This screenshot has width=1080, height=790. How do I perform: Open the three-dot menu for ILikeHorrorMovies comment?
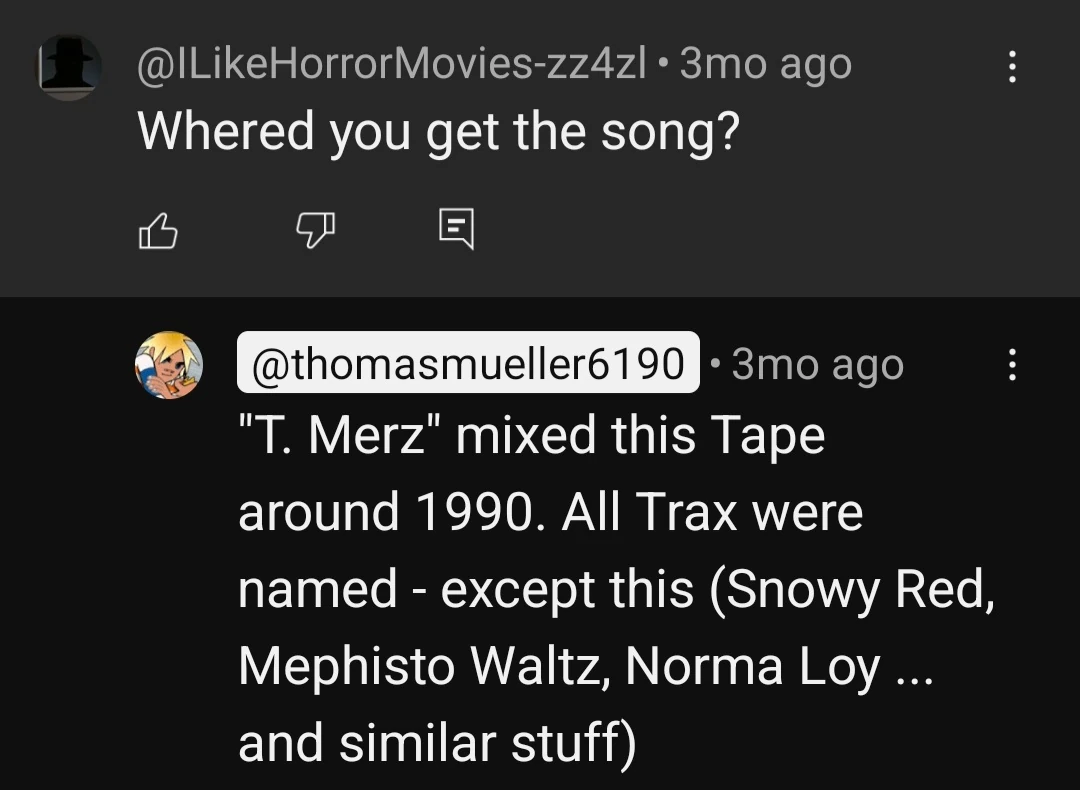click(x=1012, y=67)
